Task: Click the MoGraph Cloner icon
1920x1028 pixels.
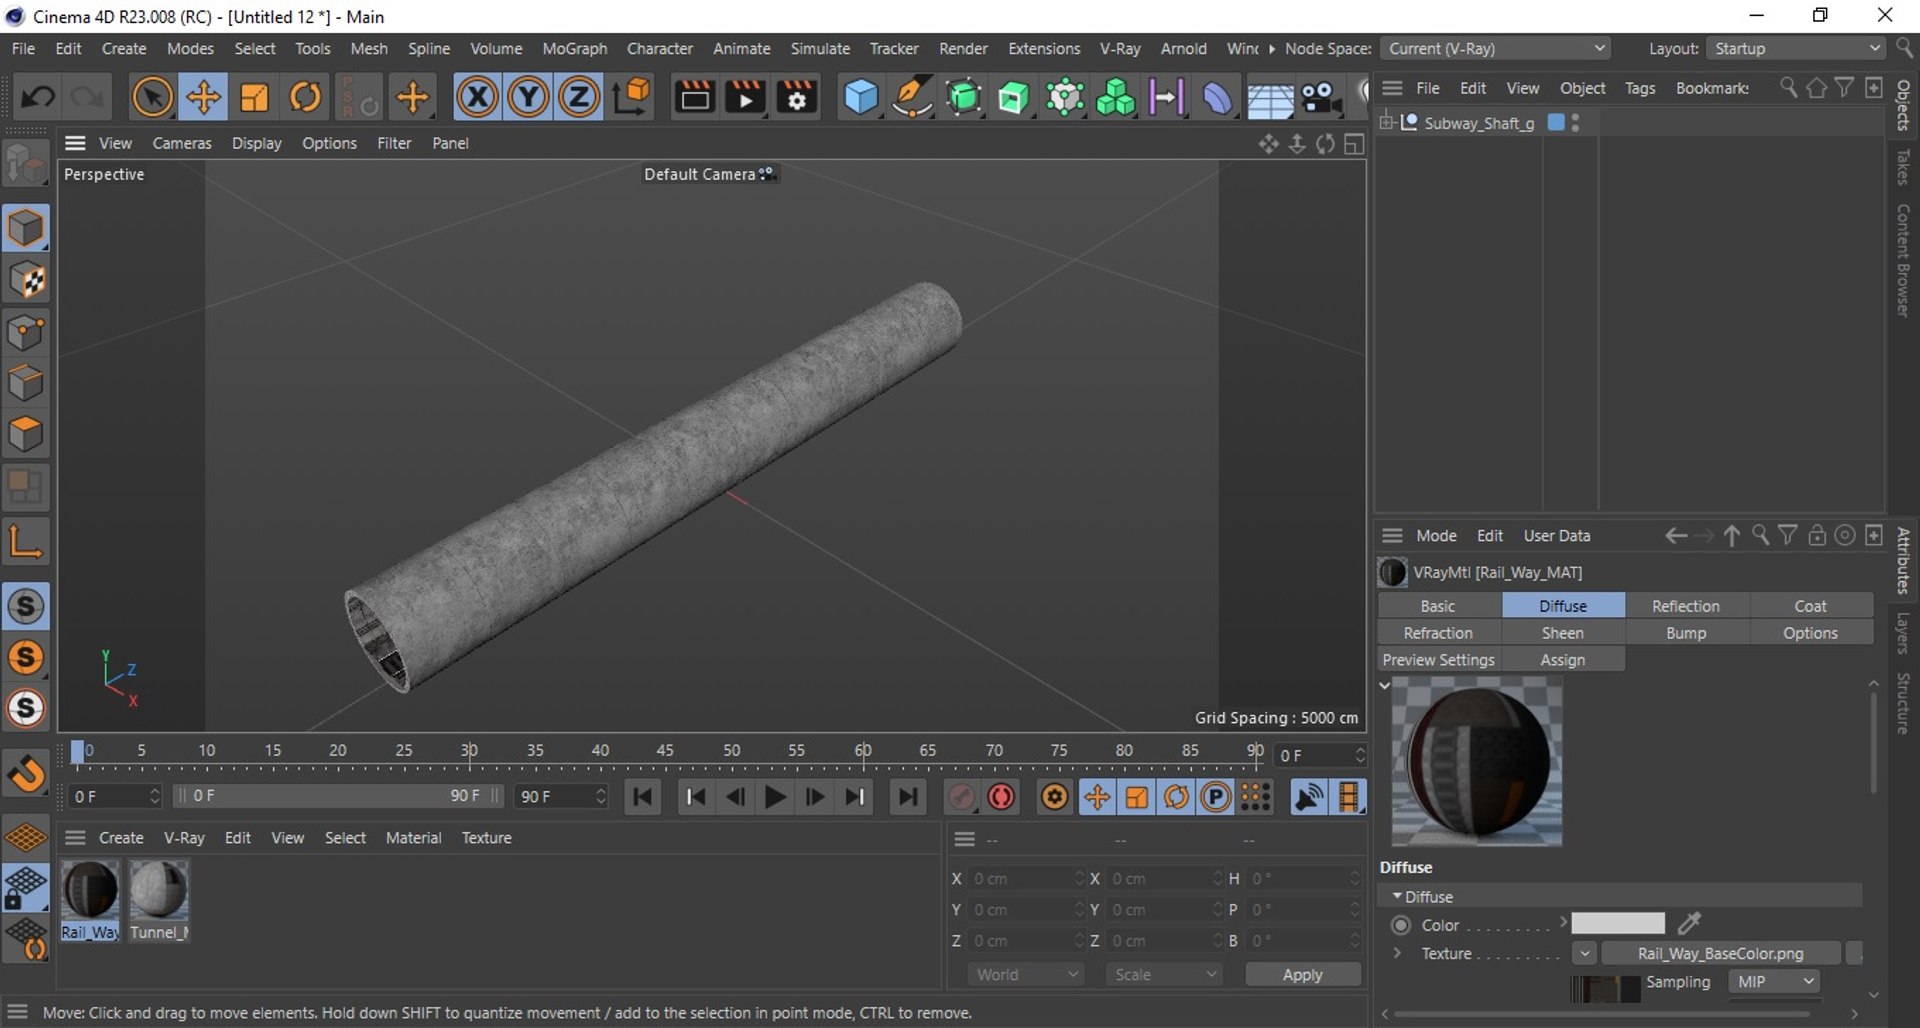Action: (x=1115, y=97)
